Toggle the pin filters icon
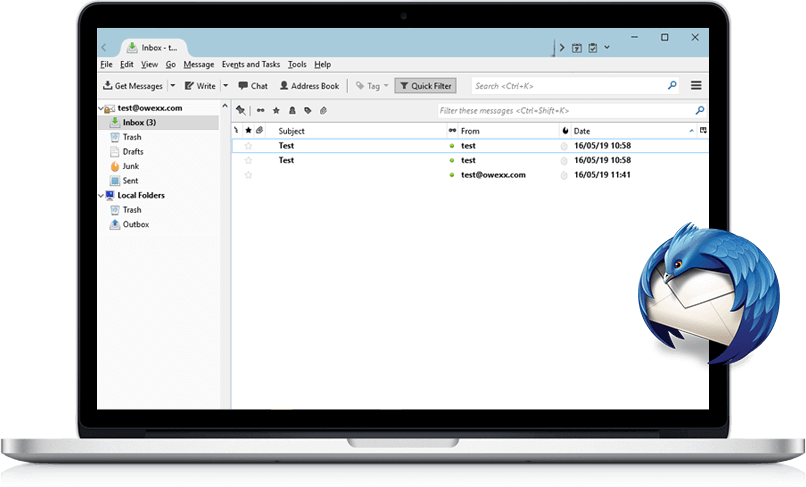This screenshot has height=487, width=806. (241, 111)
